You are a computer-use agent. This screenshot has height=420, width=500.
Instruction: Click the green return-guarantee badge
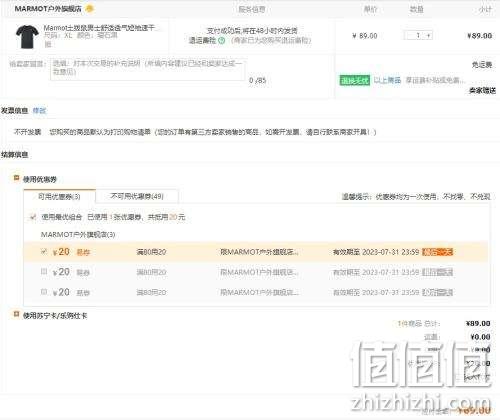pyautogui.click(x=355, y=80)
